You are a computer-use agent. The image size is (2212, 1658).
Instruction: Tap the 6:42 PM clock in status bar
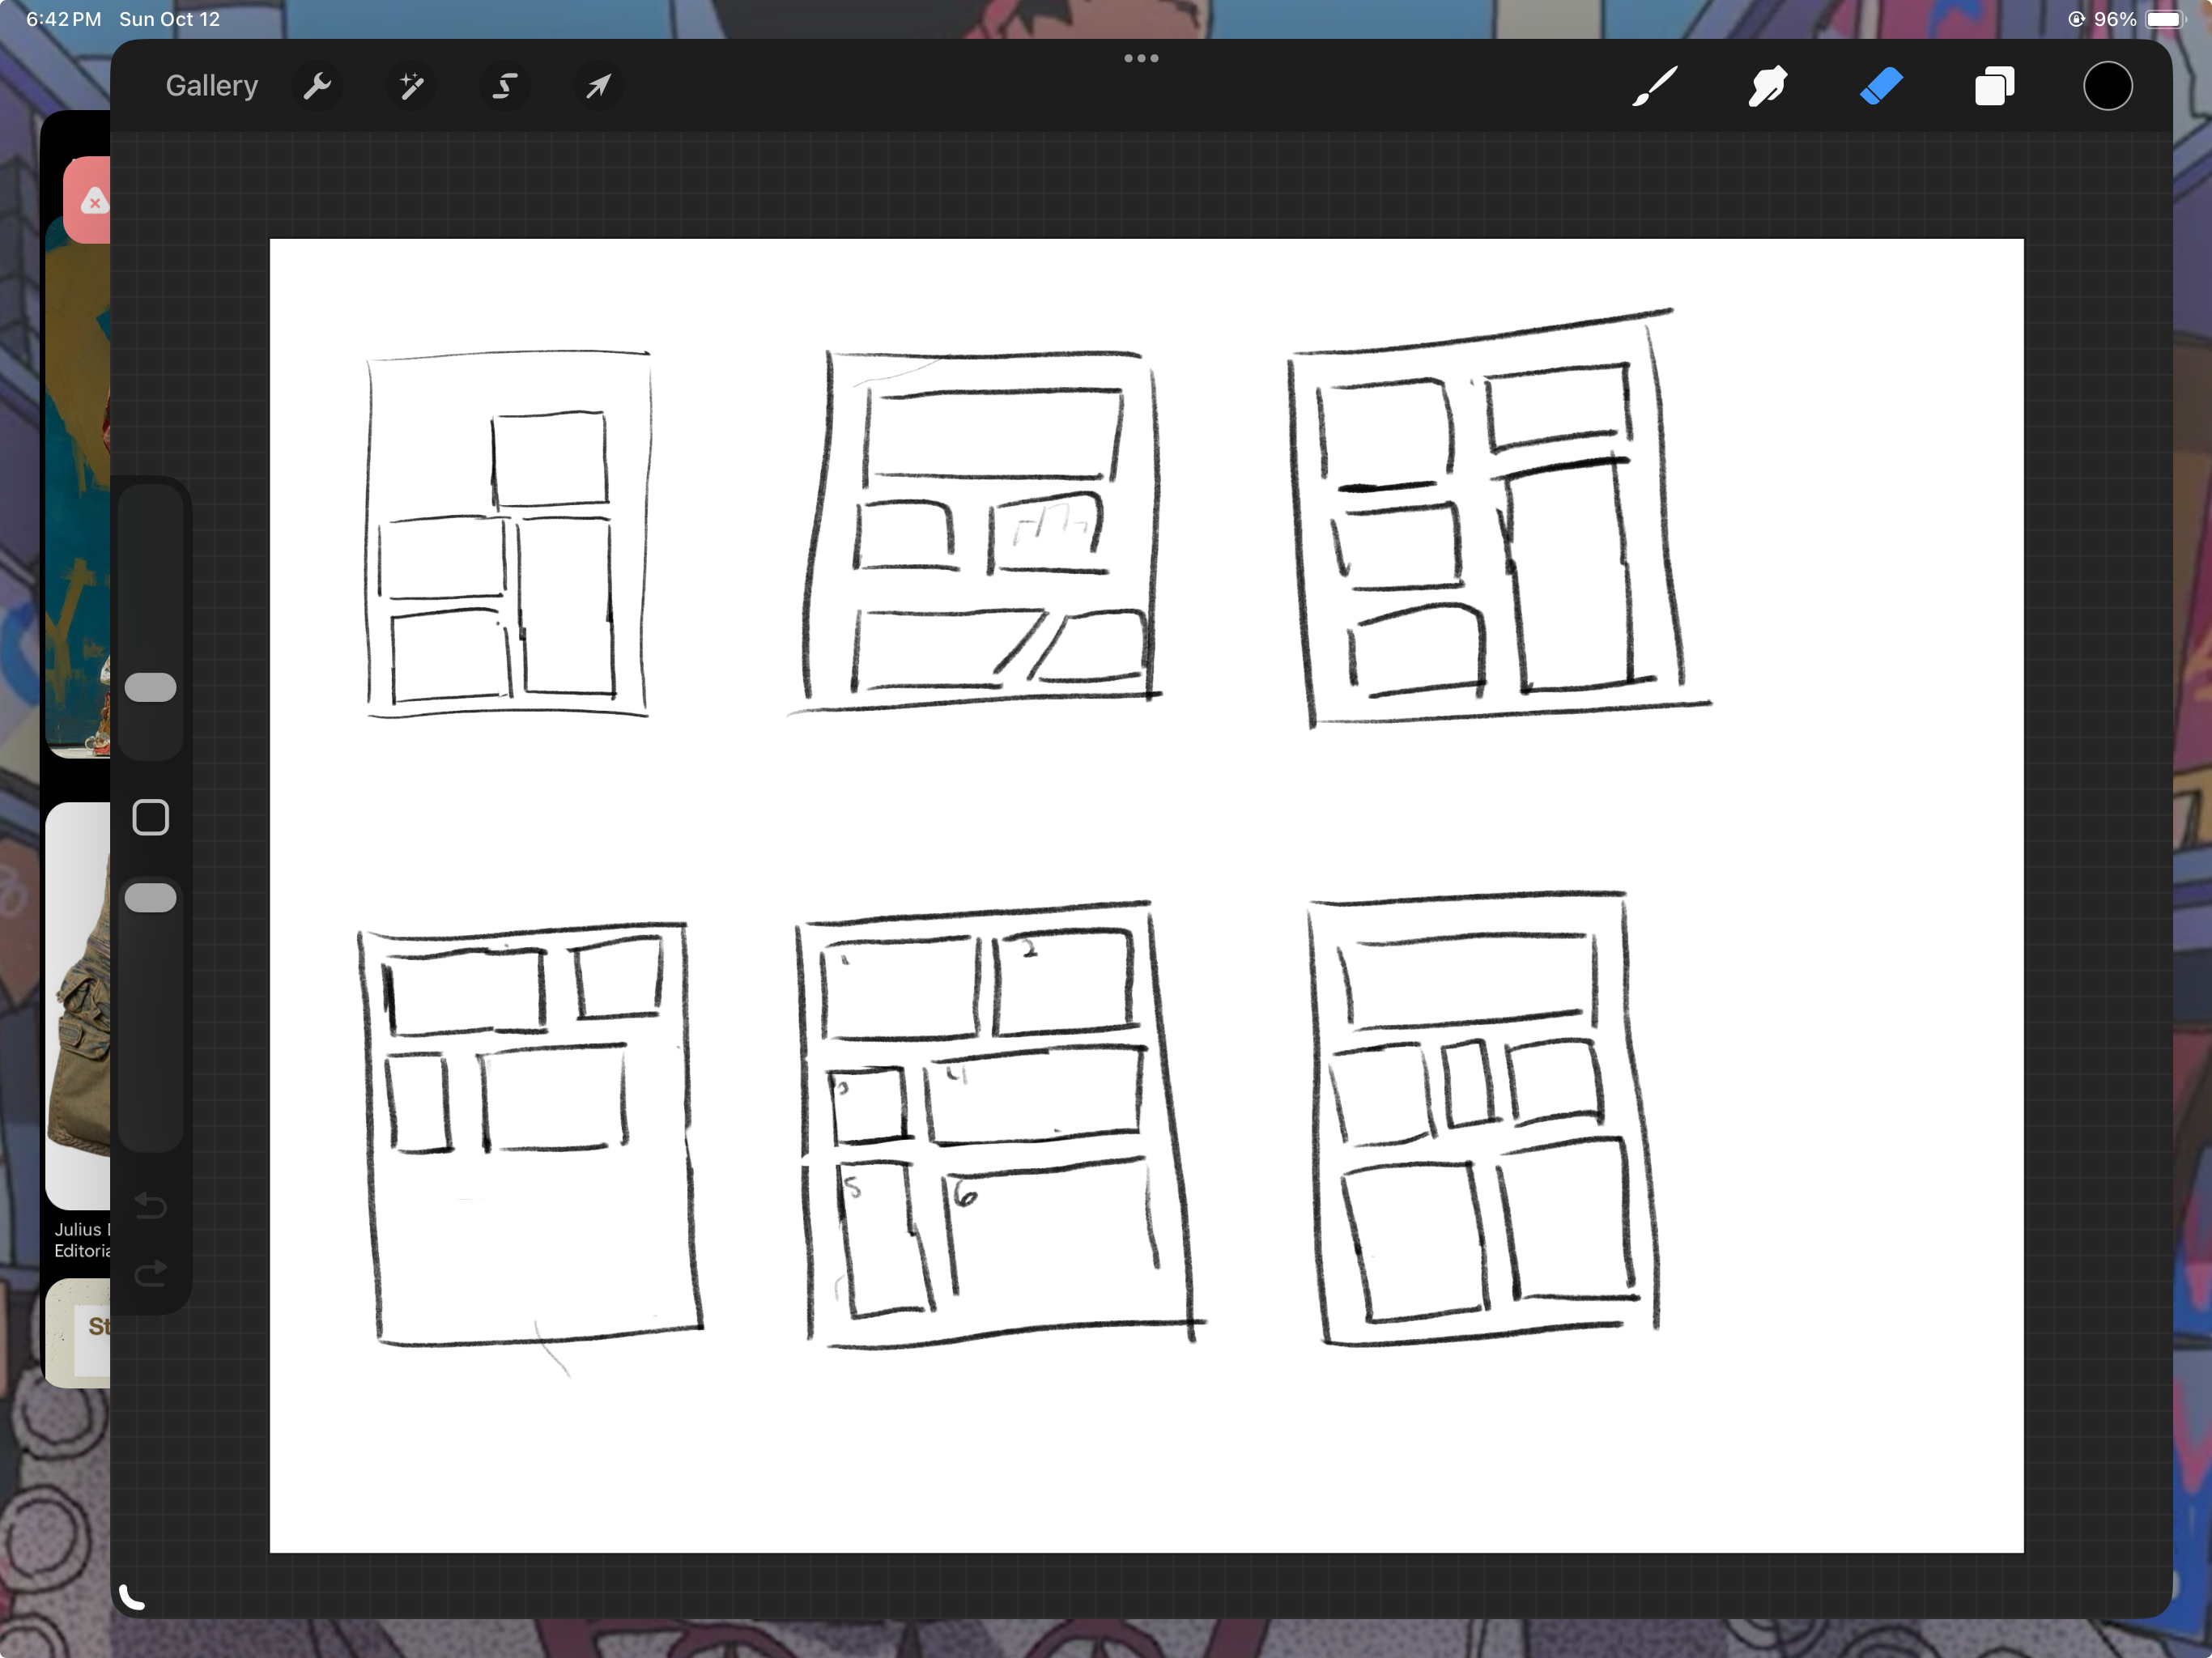click(63, 19)
